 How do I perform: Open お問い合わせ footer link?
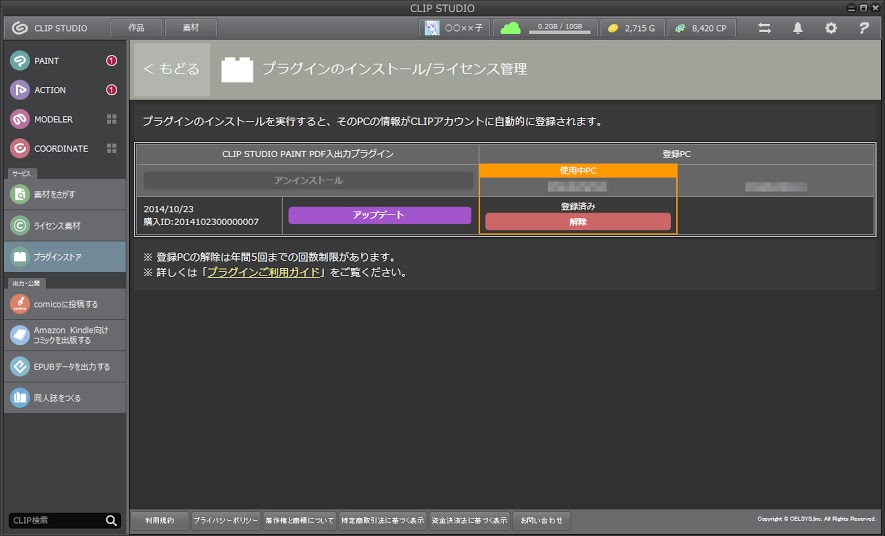[x=541, y=520]
